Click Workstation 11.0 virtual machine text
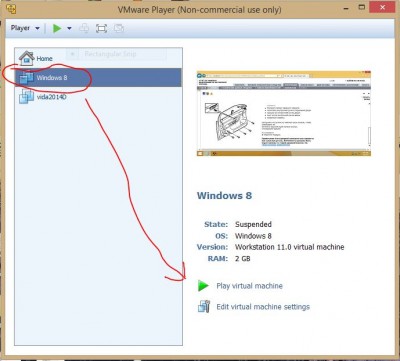The image size is (400, 361). pyautogui.click(x=290, y=247)
